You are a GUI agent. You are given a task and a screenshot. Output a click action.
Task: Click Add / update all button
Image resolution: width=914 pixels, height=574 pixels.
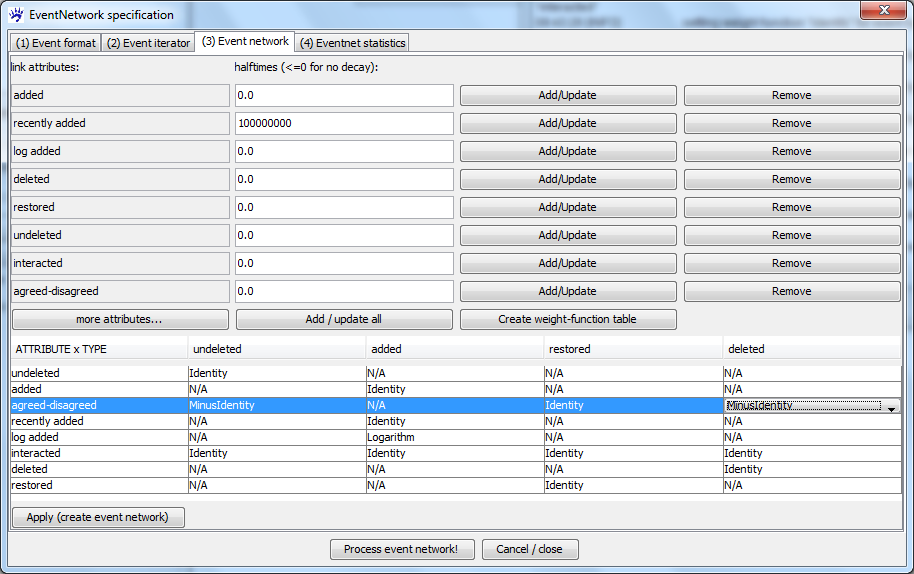coord(344,319)
